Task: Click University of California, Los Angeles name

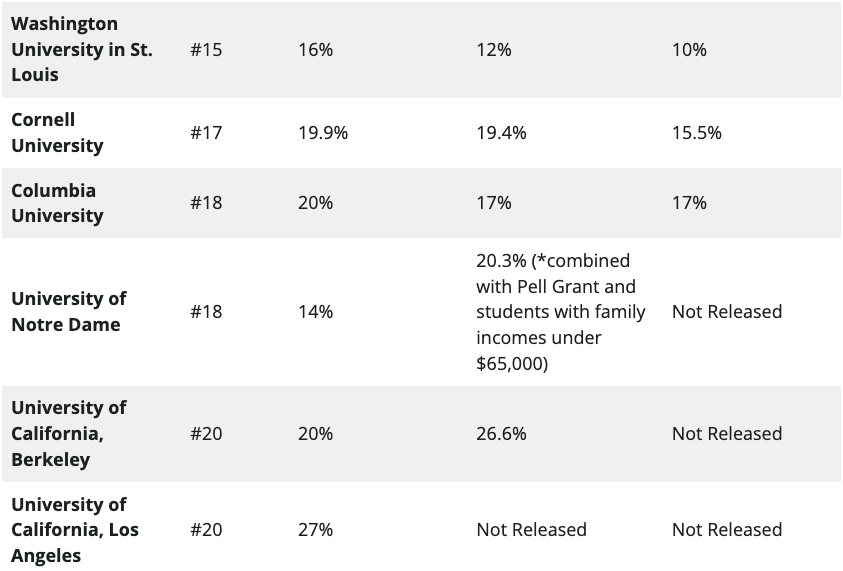Action: click(75, 530)
